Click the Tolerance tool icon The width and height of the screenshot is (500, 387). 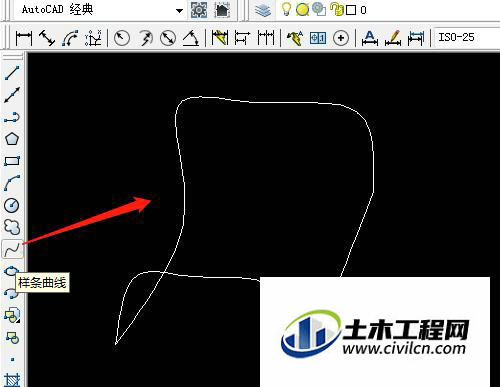pyautogui.click(x=318, y=38)
